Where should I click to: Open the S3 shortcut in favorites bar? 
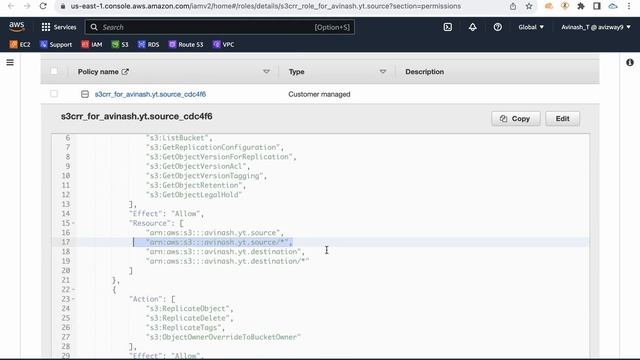pos(120,44)
